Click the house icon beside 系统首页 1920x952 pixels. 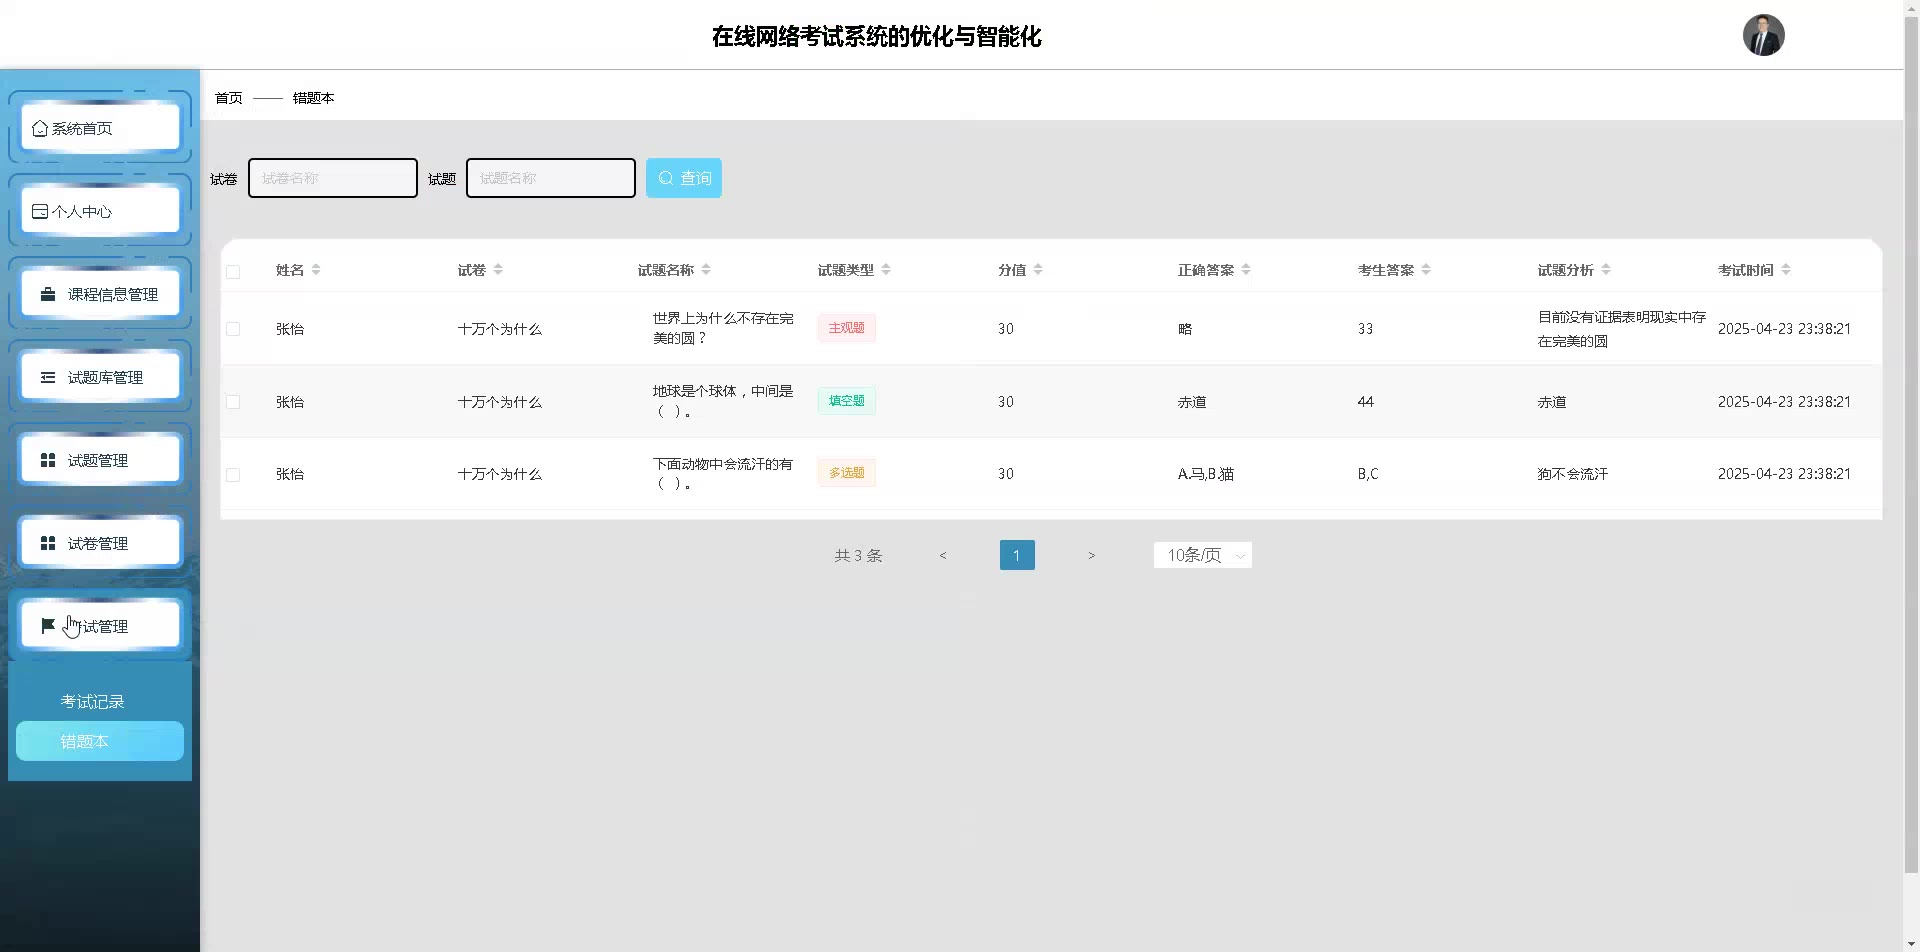pos(40,129)
